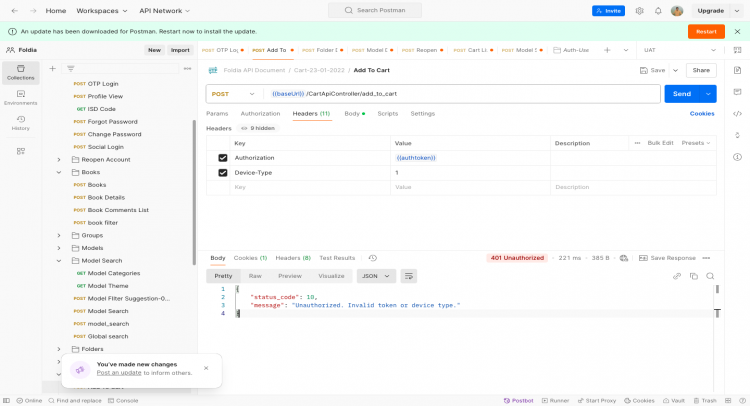Screen dimensions: 750x406
Task: Open the Test Results response tab
Action: (x=337, y=258)
